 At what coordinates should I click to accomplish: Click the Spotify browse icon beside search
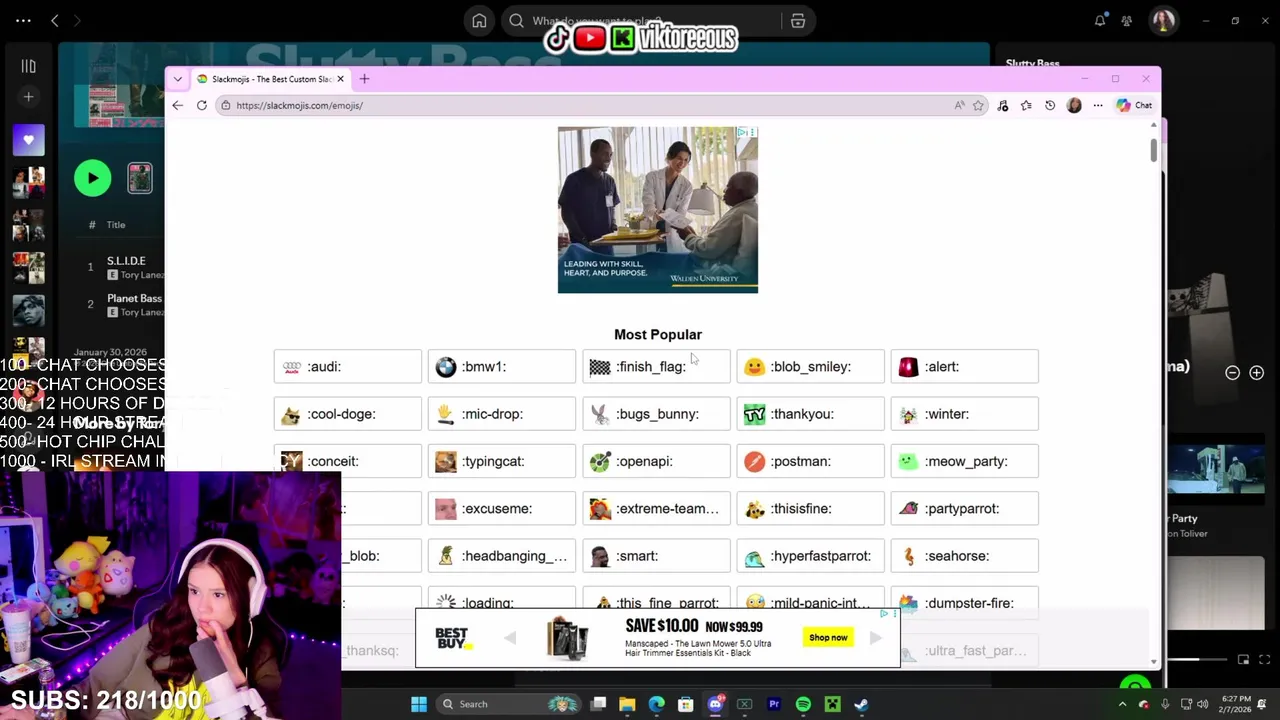click(798, 21)
